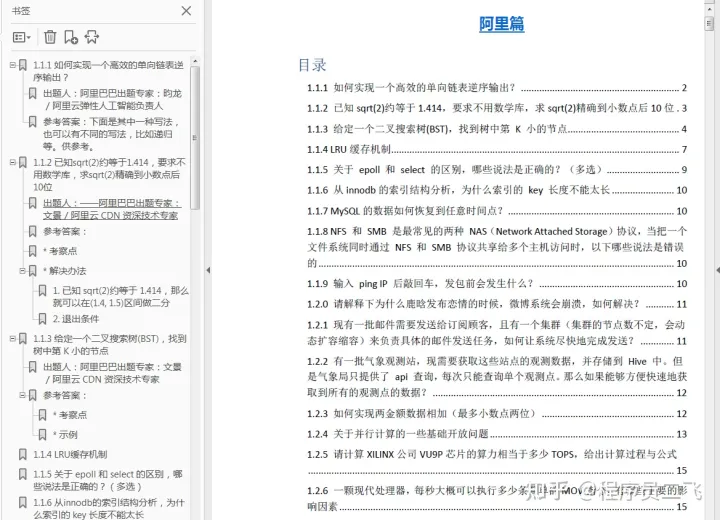Open bookmark * 考察点 under 1.1.2
The width and height of the screenshot is (720, 520).
60,251
